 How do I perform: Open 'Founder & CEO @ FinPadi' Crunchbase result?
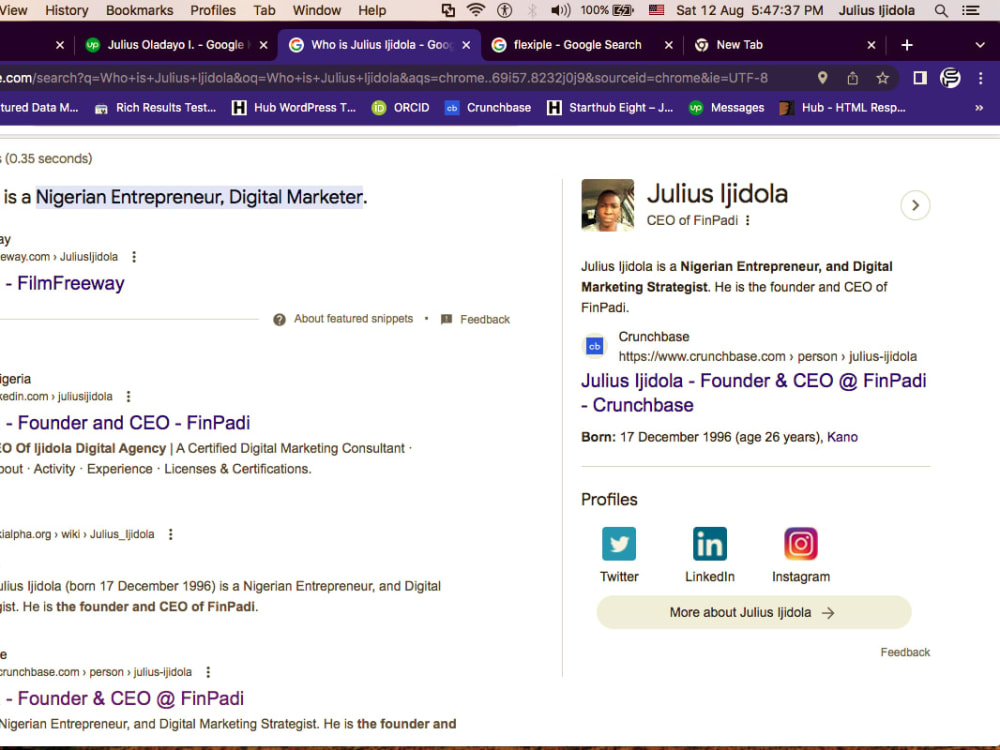coord(123,698)
